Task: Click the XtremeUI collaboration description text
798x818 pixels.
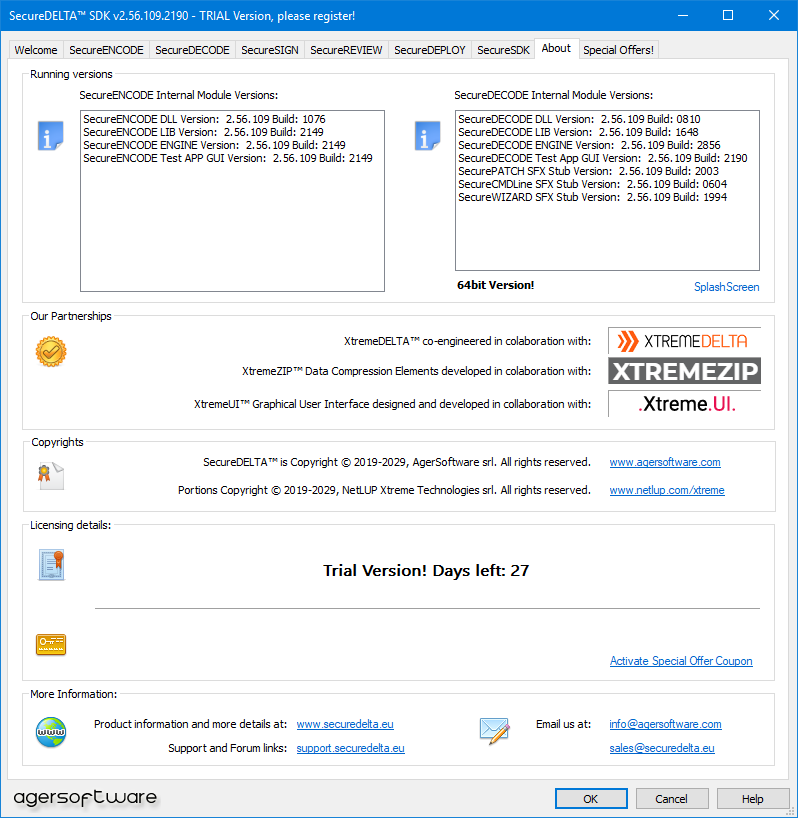Action: 393,404
